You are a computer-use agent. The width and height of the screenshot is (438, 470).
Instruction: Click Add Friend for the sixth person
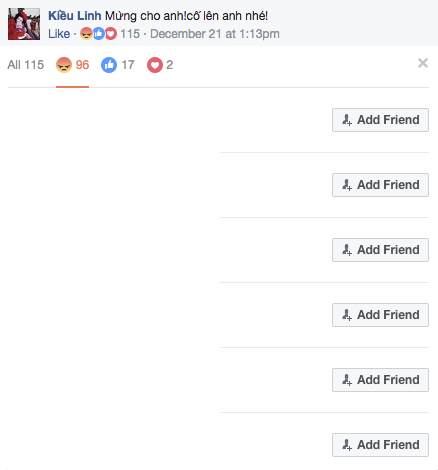tap(380, 445)
